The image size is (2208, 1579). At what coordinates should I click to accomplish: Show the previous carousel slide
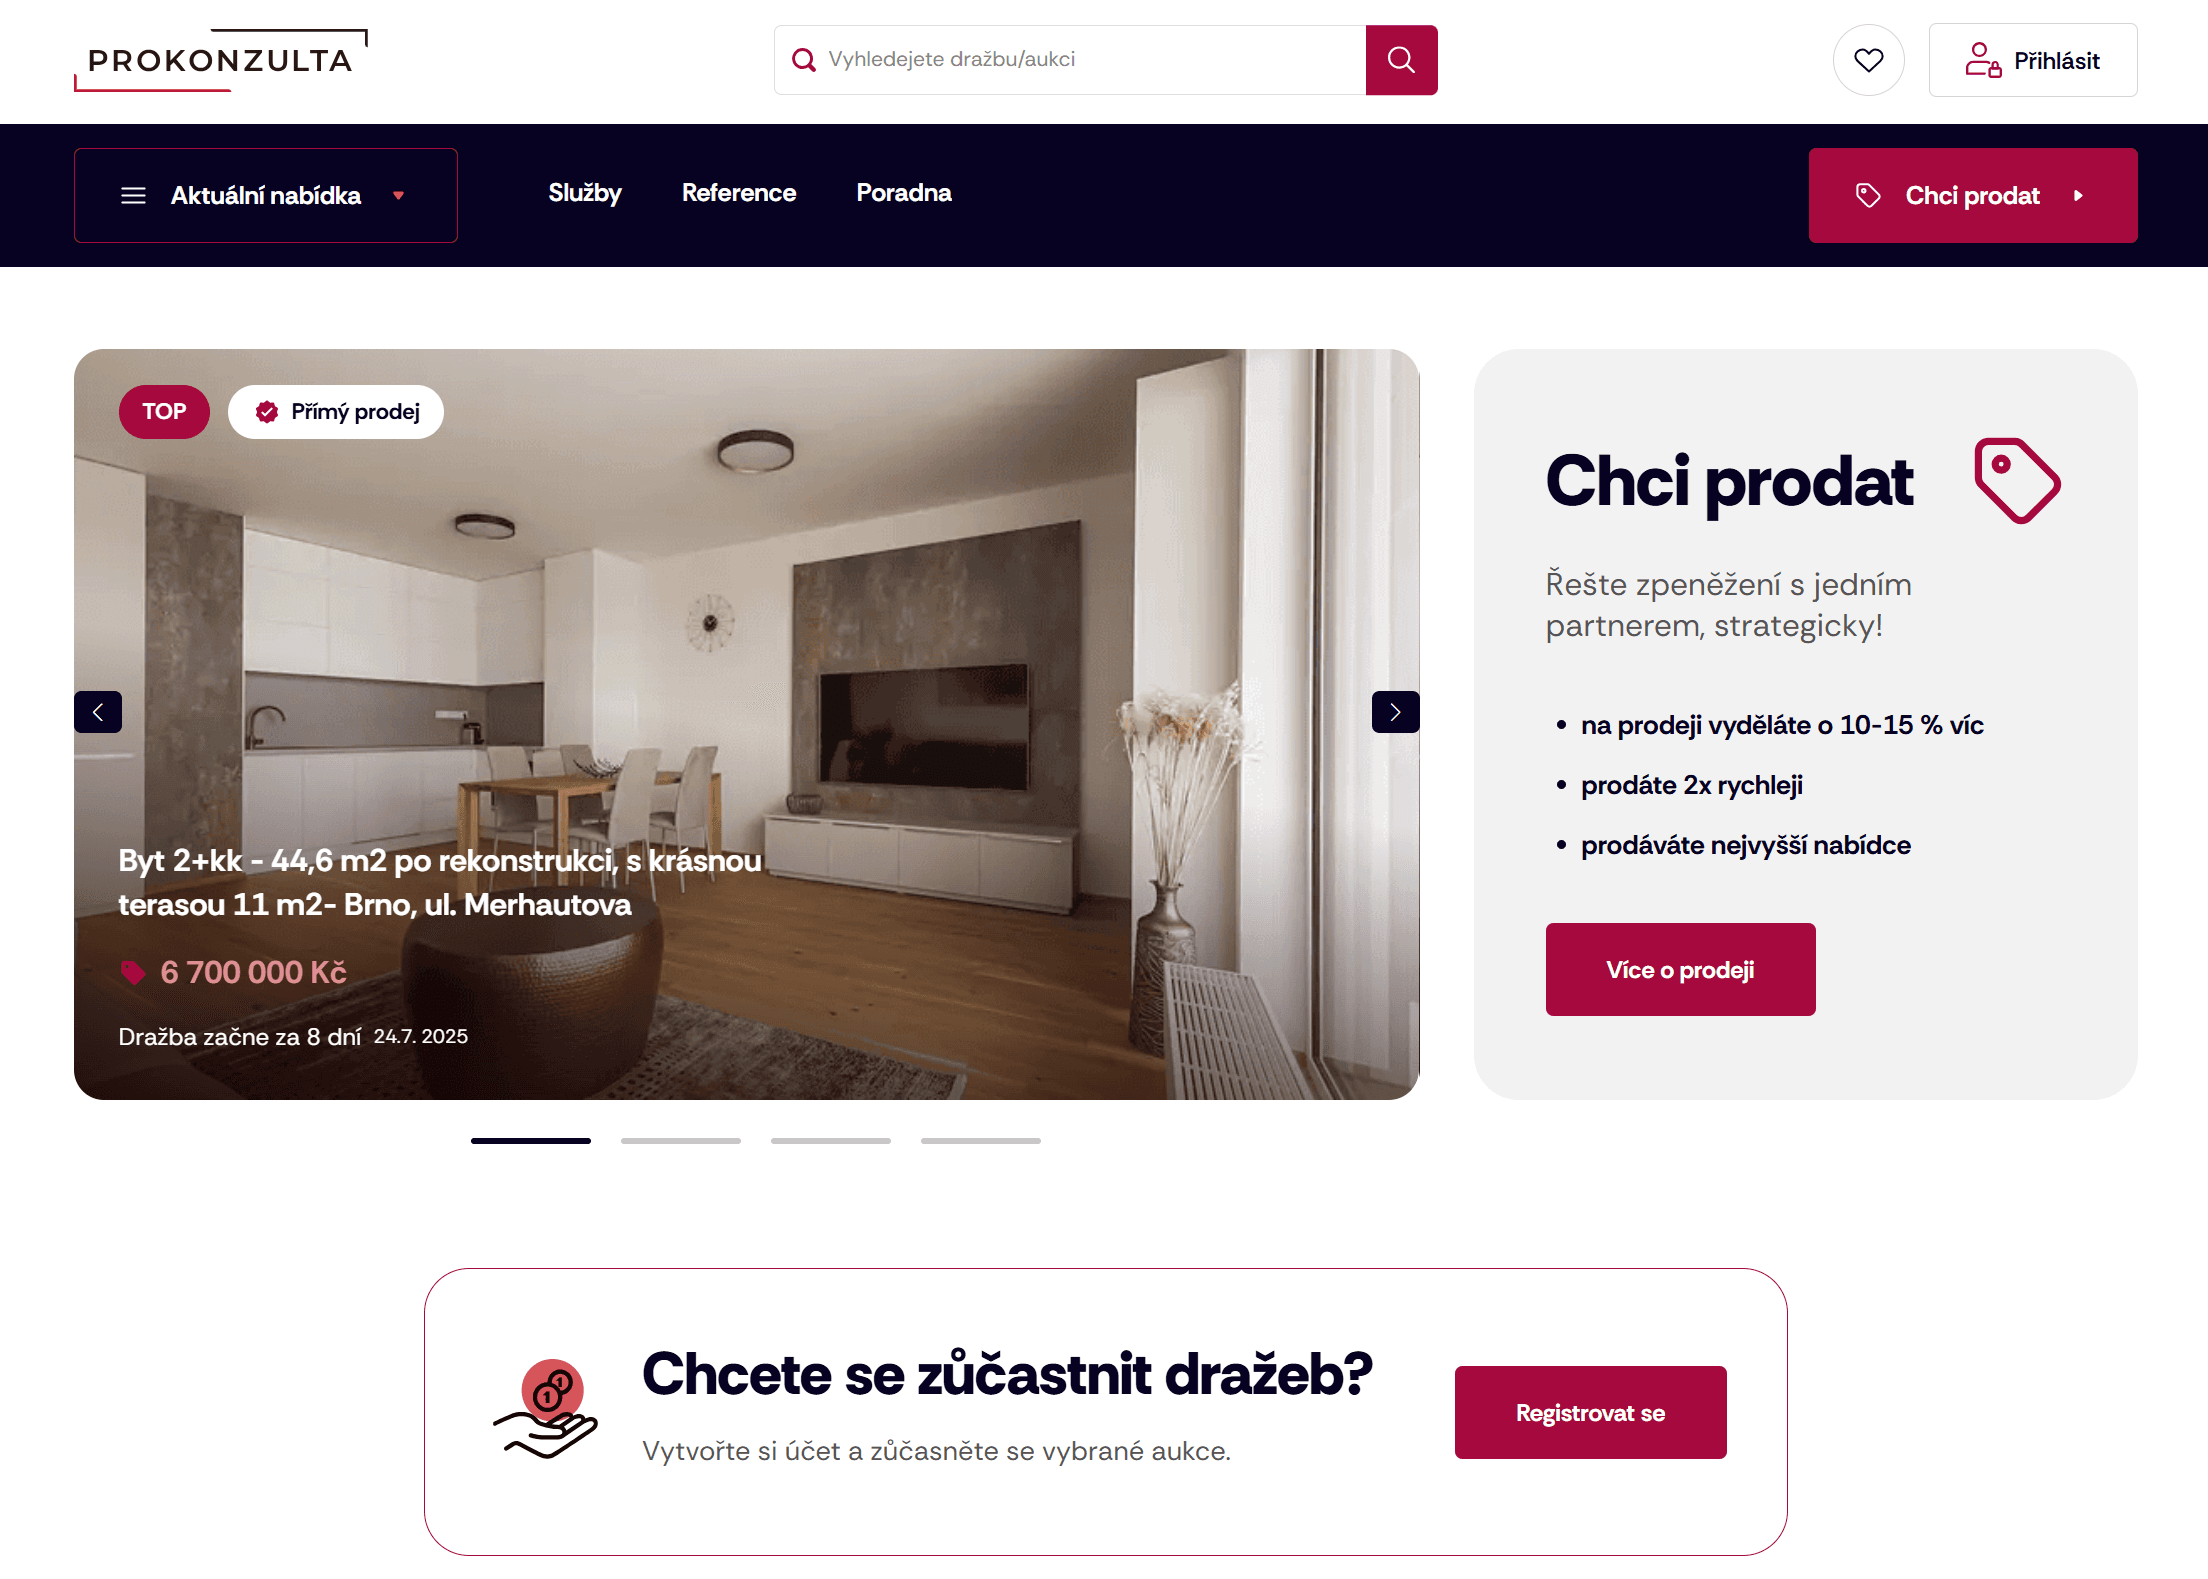click(98, 712)
